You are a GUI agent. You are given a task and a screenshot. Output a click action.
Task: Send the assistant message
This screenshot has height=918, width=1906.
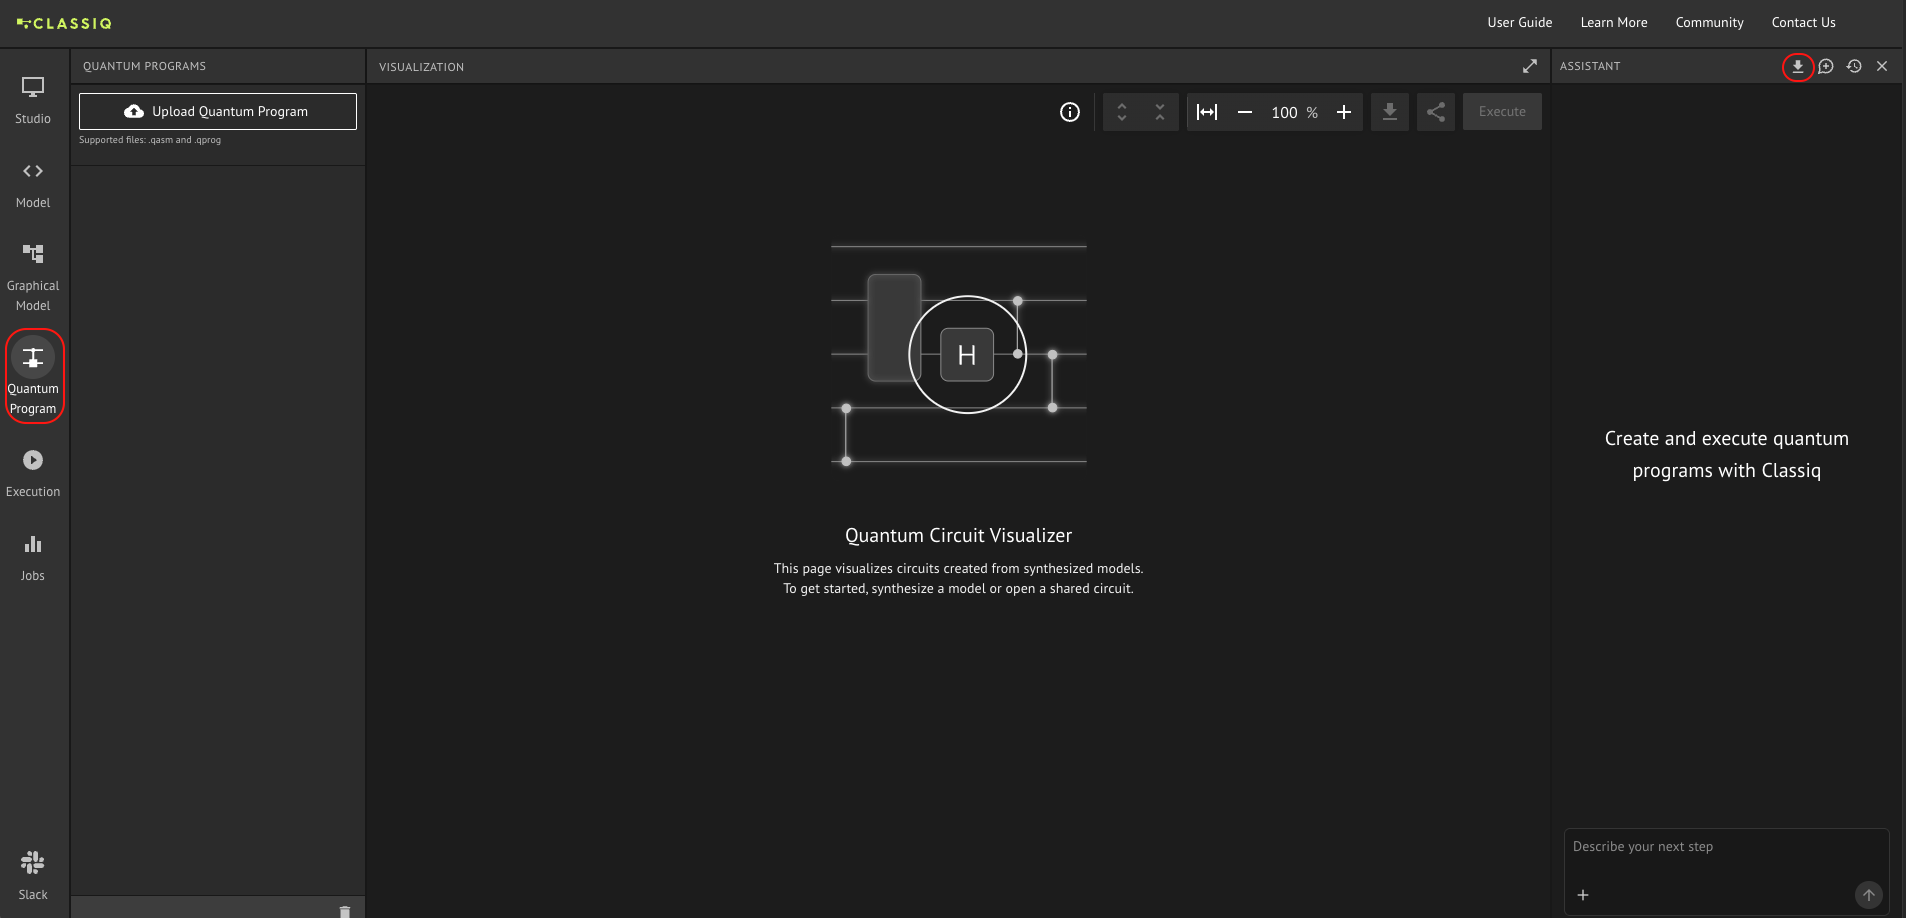click(x=1869, y=895)
